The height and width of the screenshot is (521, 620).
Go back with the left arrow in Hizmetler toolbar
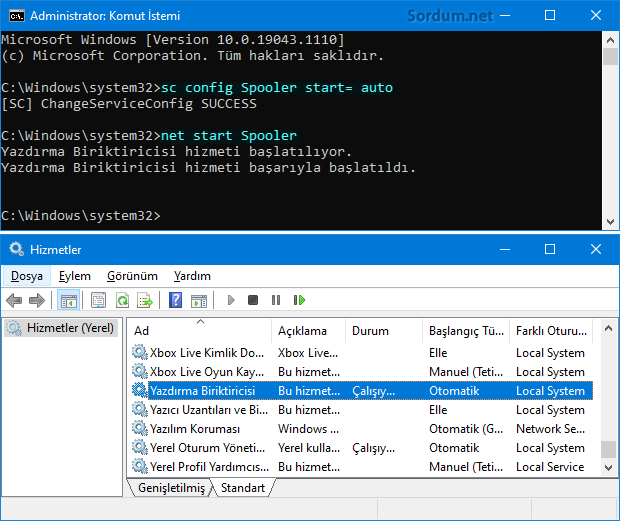coord(14,300)
